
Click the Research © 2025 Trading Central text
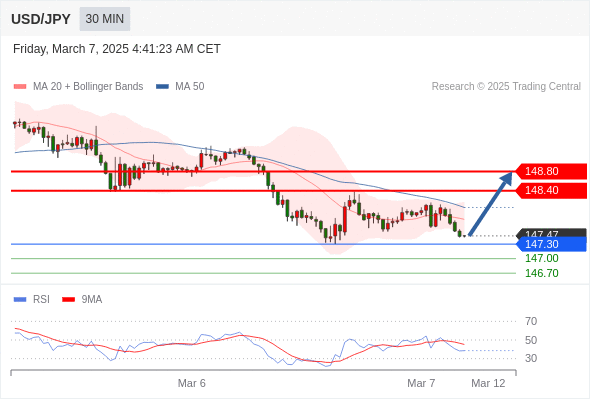click(x=506, y=87)
